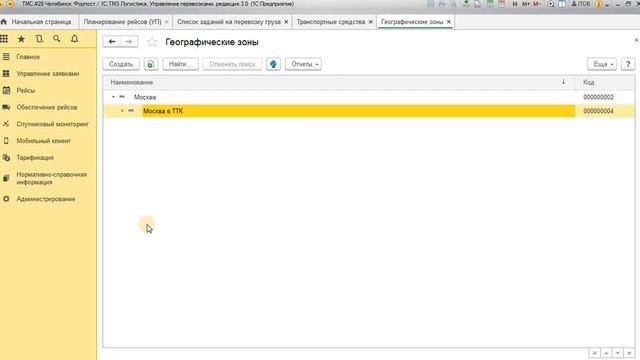Open help with the ? button
Screen dimensions: 640x360
click(x=628, y=64)
